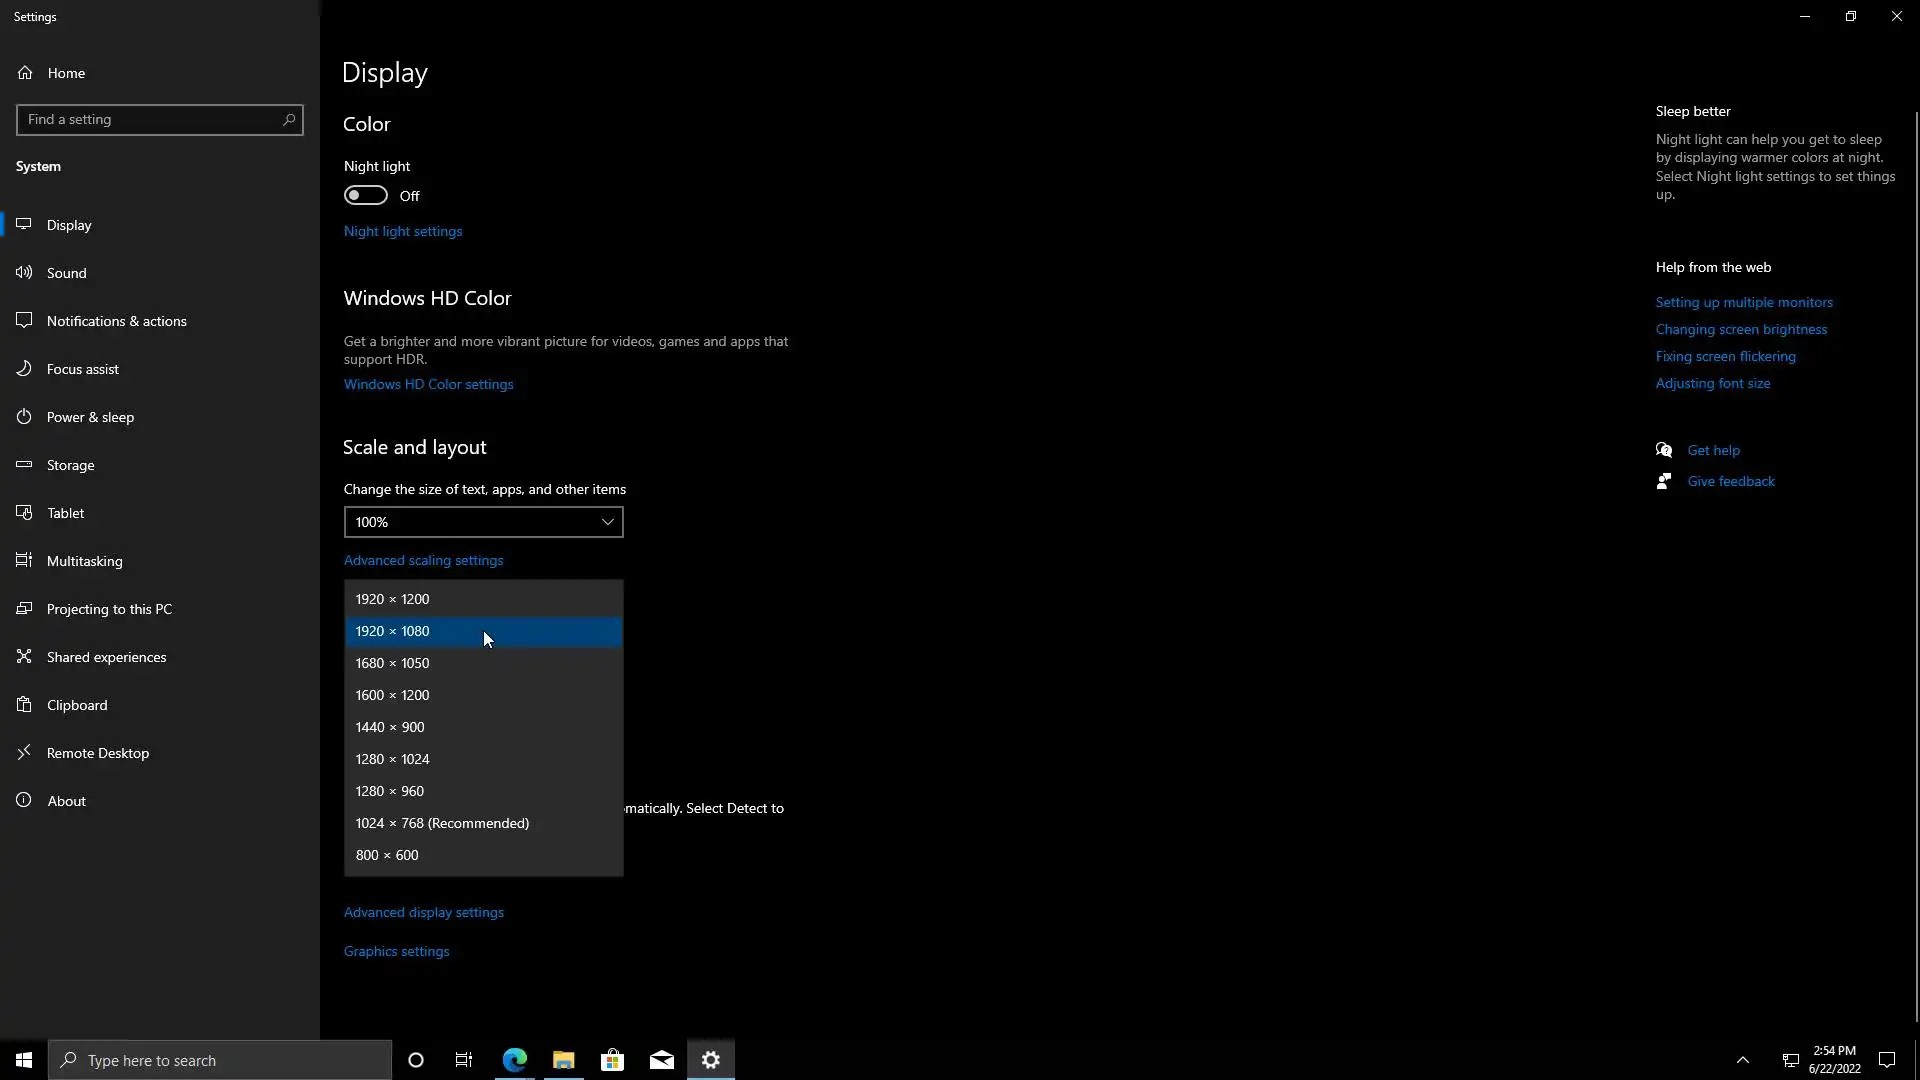
Task: Open Advanced scaling settings link
Action: [x=423, y=560]
